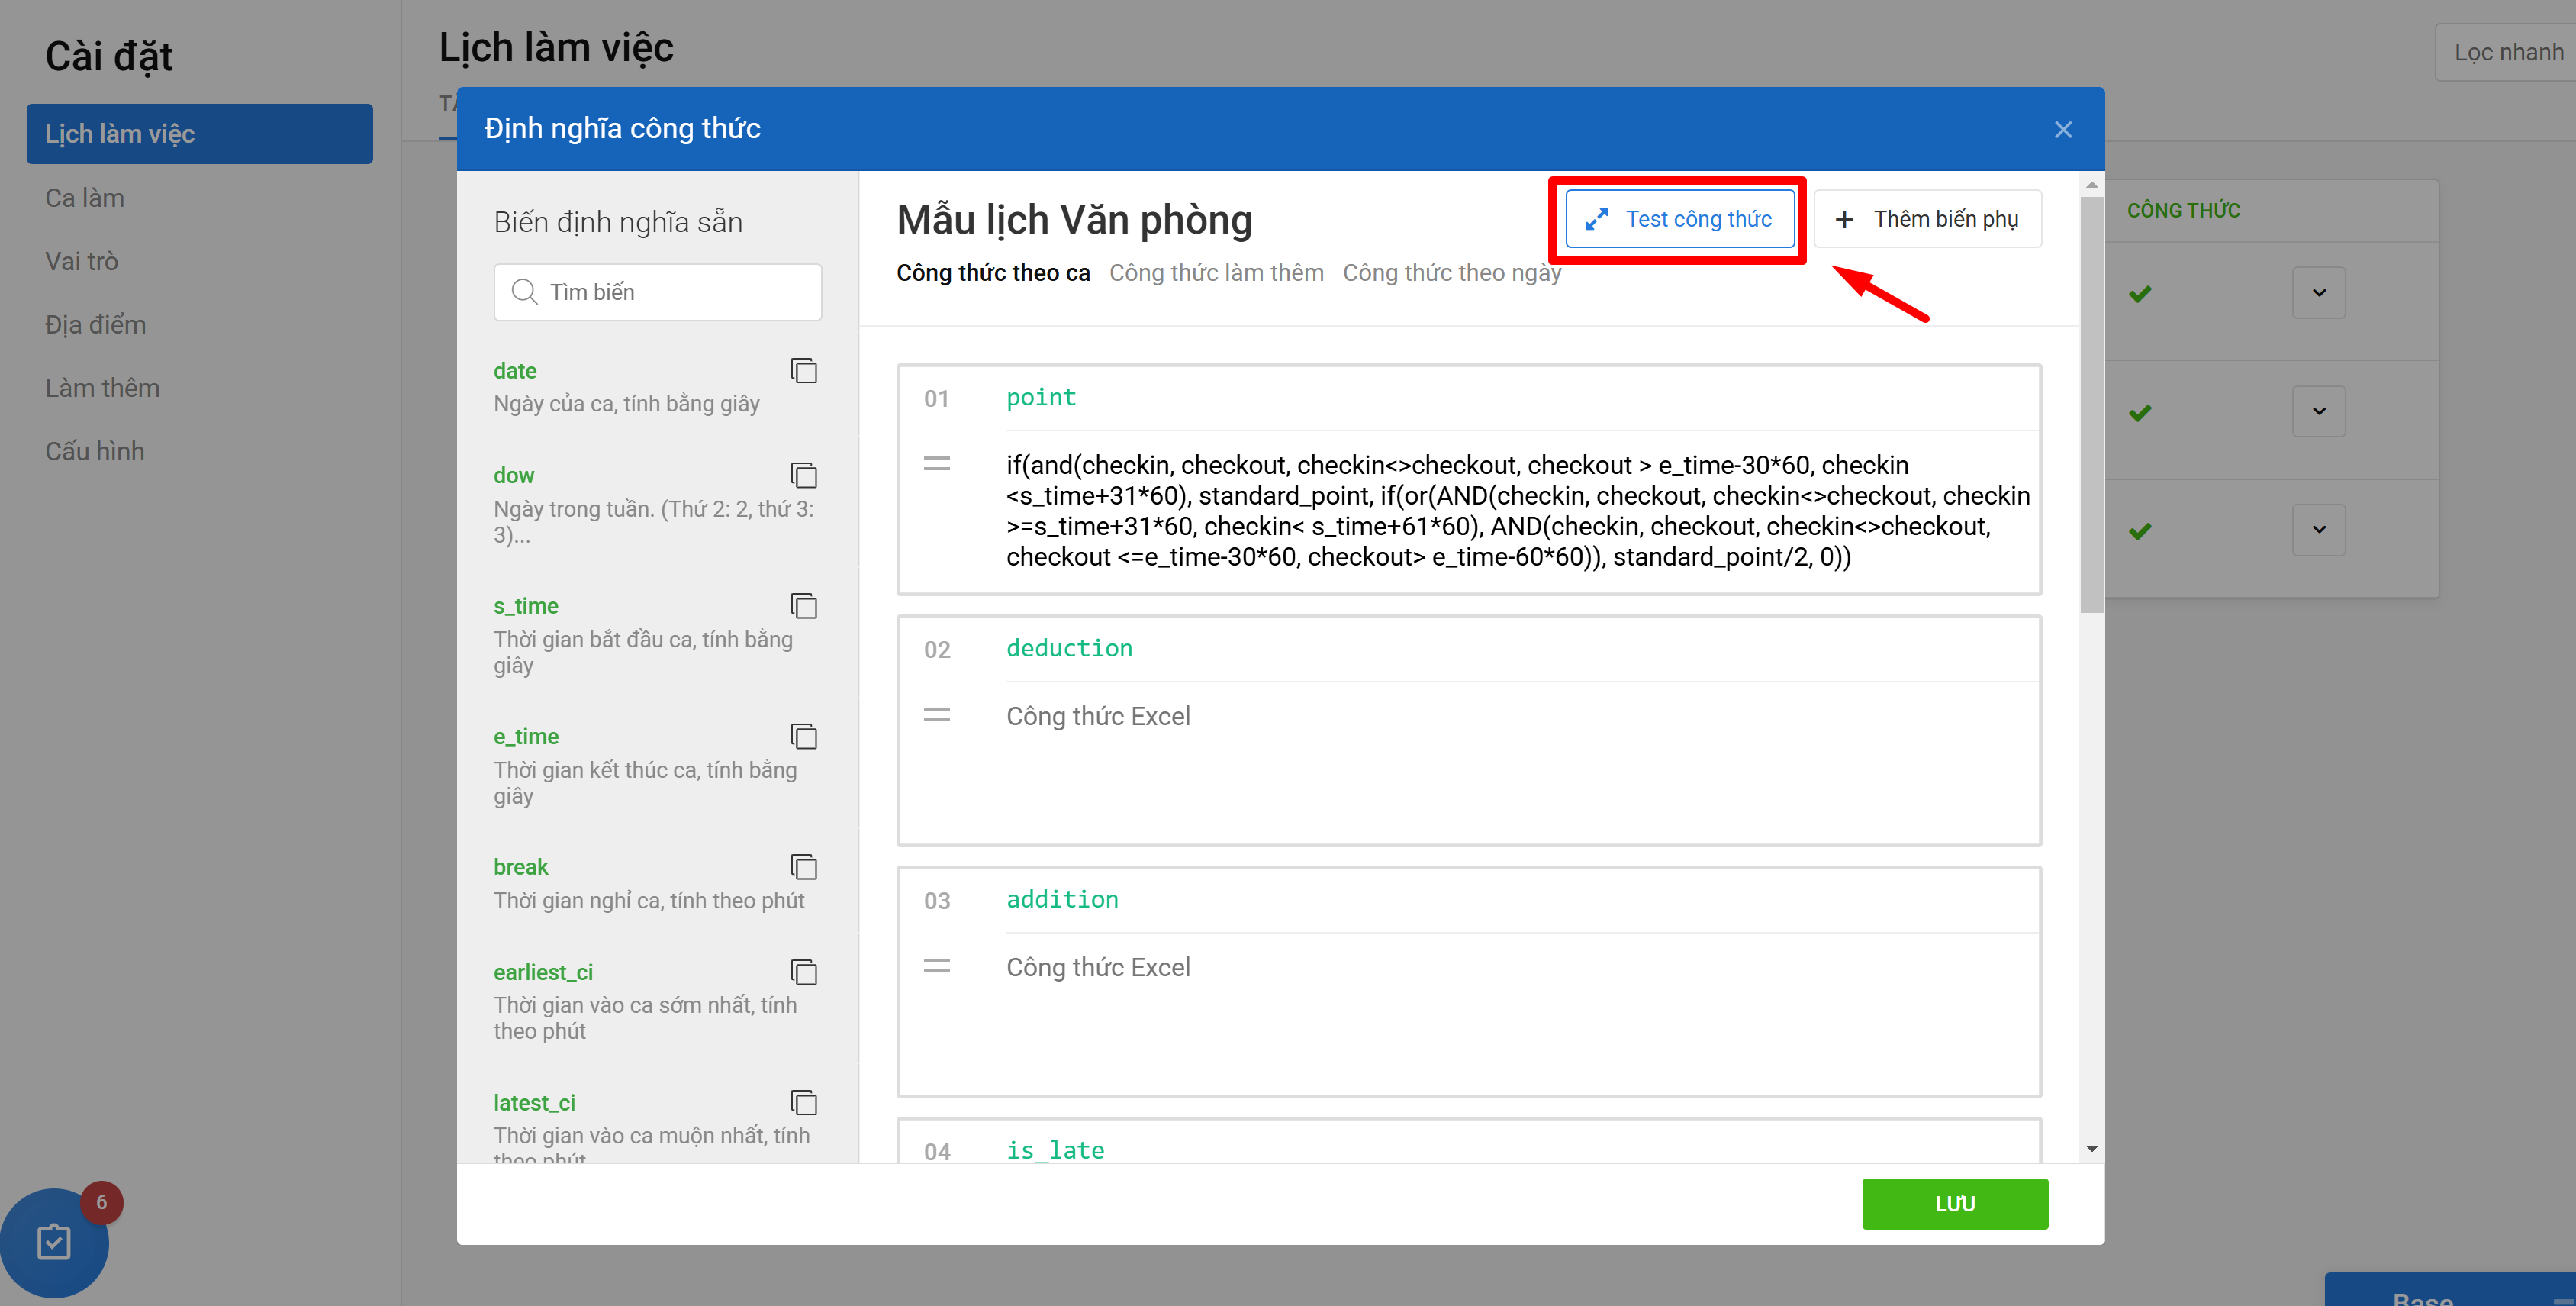Image resolution: width=2576 pixels, height=1306 pixels.
Task: Switch to Công thức theo ngày tab
Action: (1451, 273)
